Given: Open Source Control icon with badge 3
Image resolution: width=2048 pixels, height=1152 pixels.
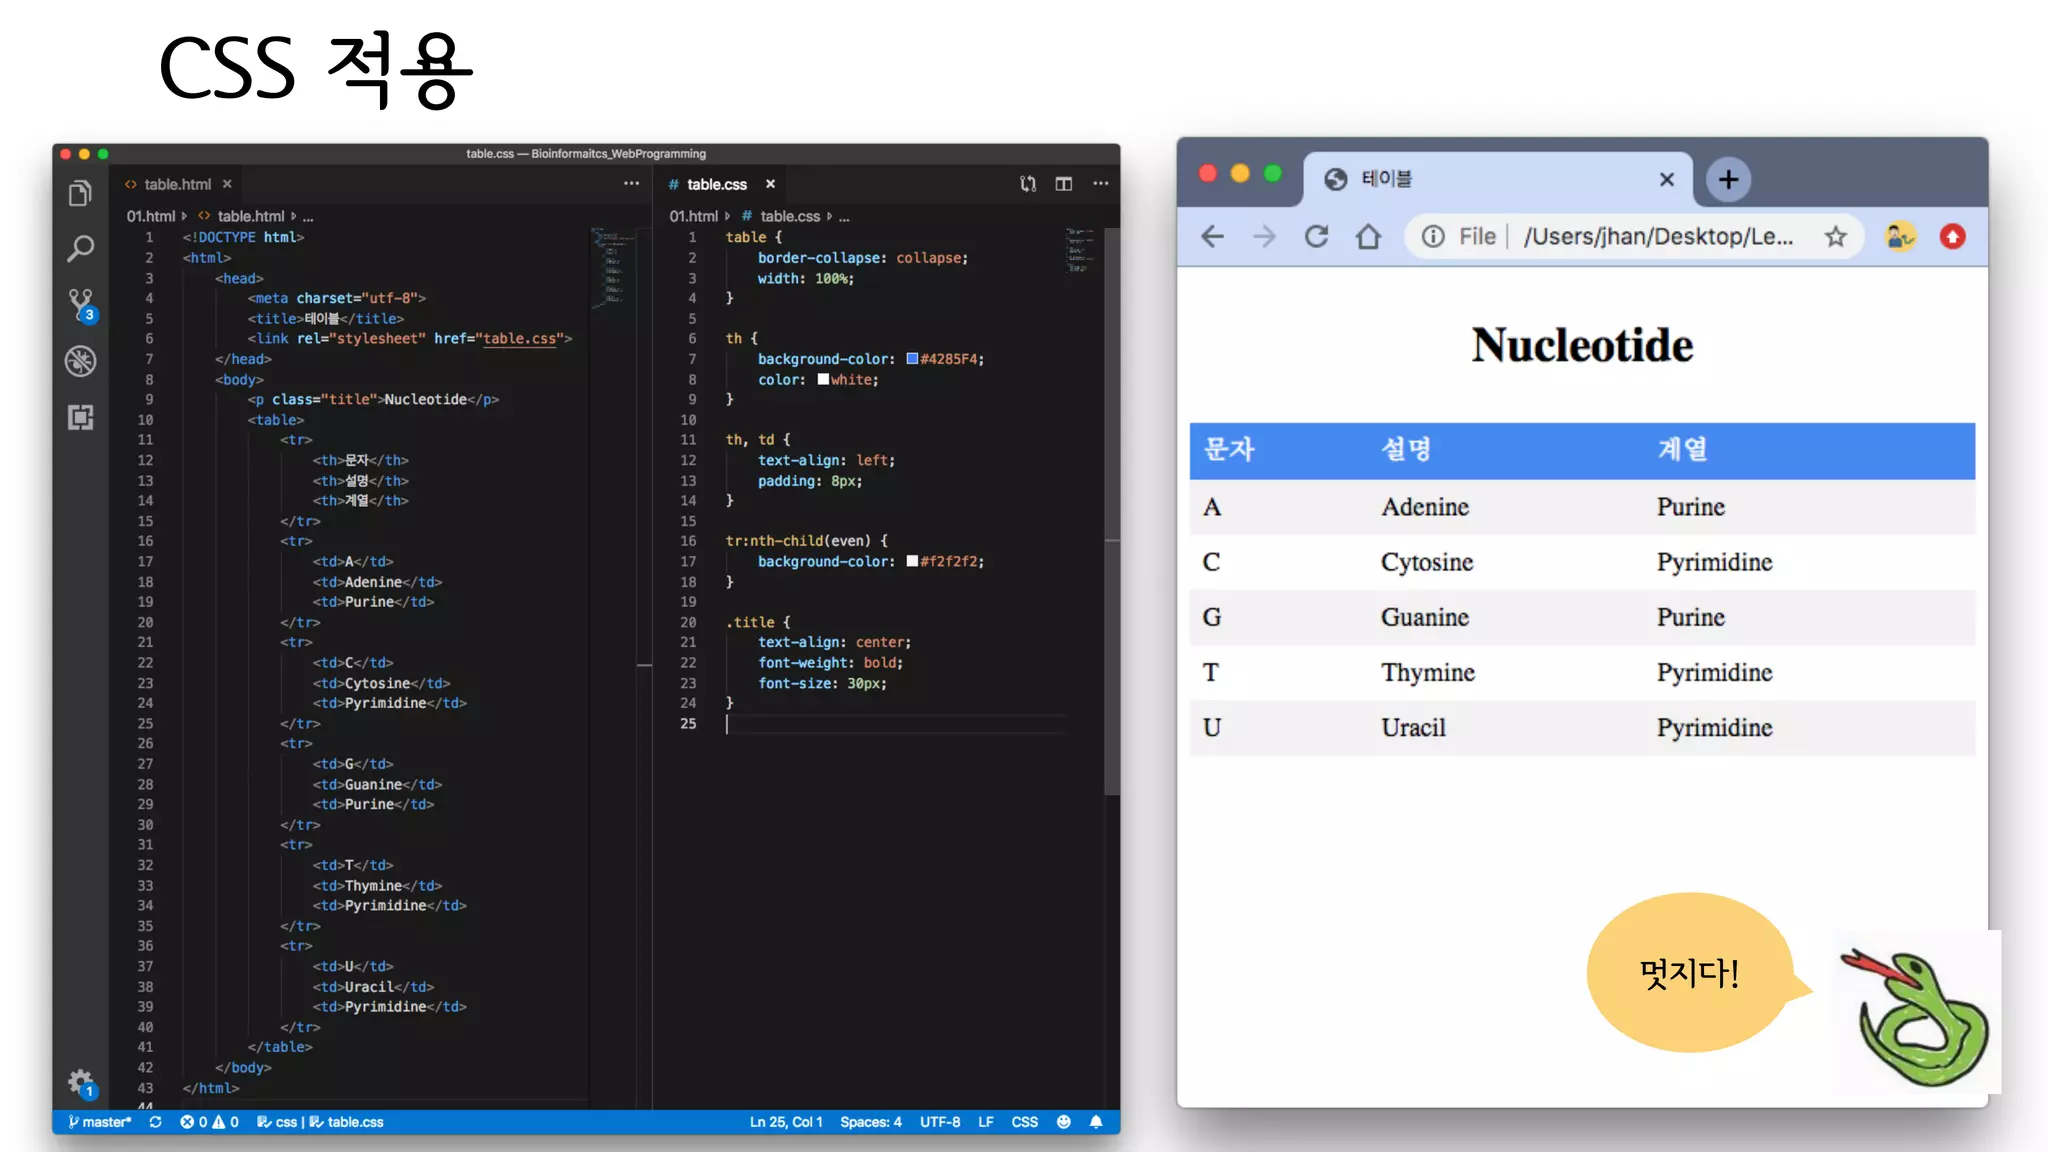Looking at the screenshot, I should tap(80, 304).
